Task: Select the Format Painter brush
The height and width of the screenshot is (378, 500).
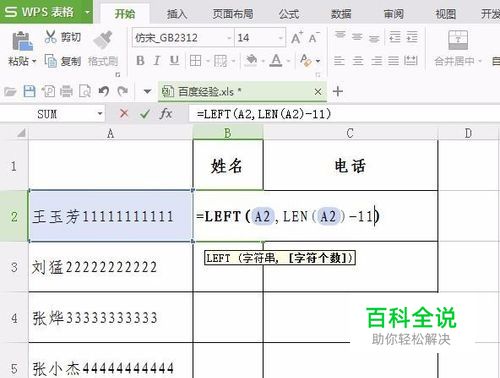Action: coord(103,40)
